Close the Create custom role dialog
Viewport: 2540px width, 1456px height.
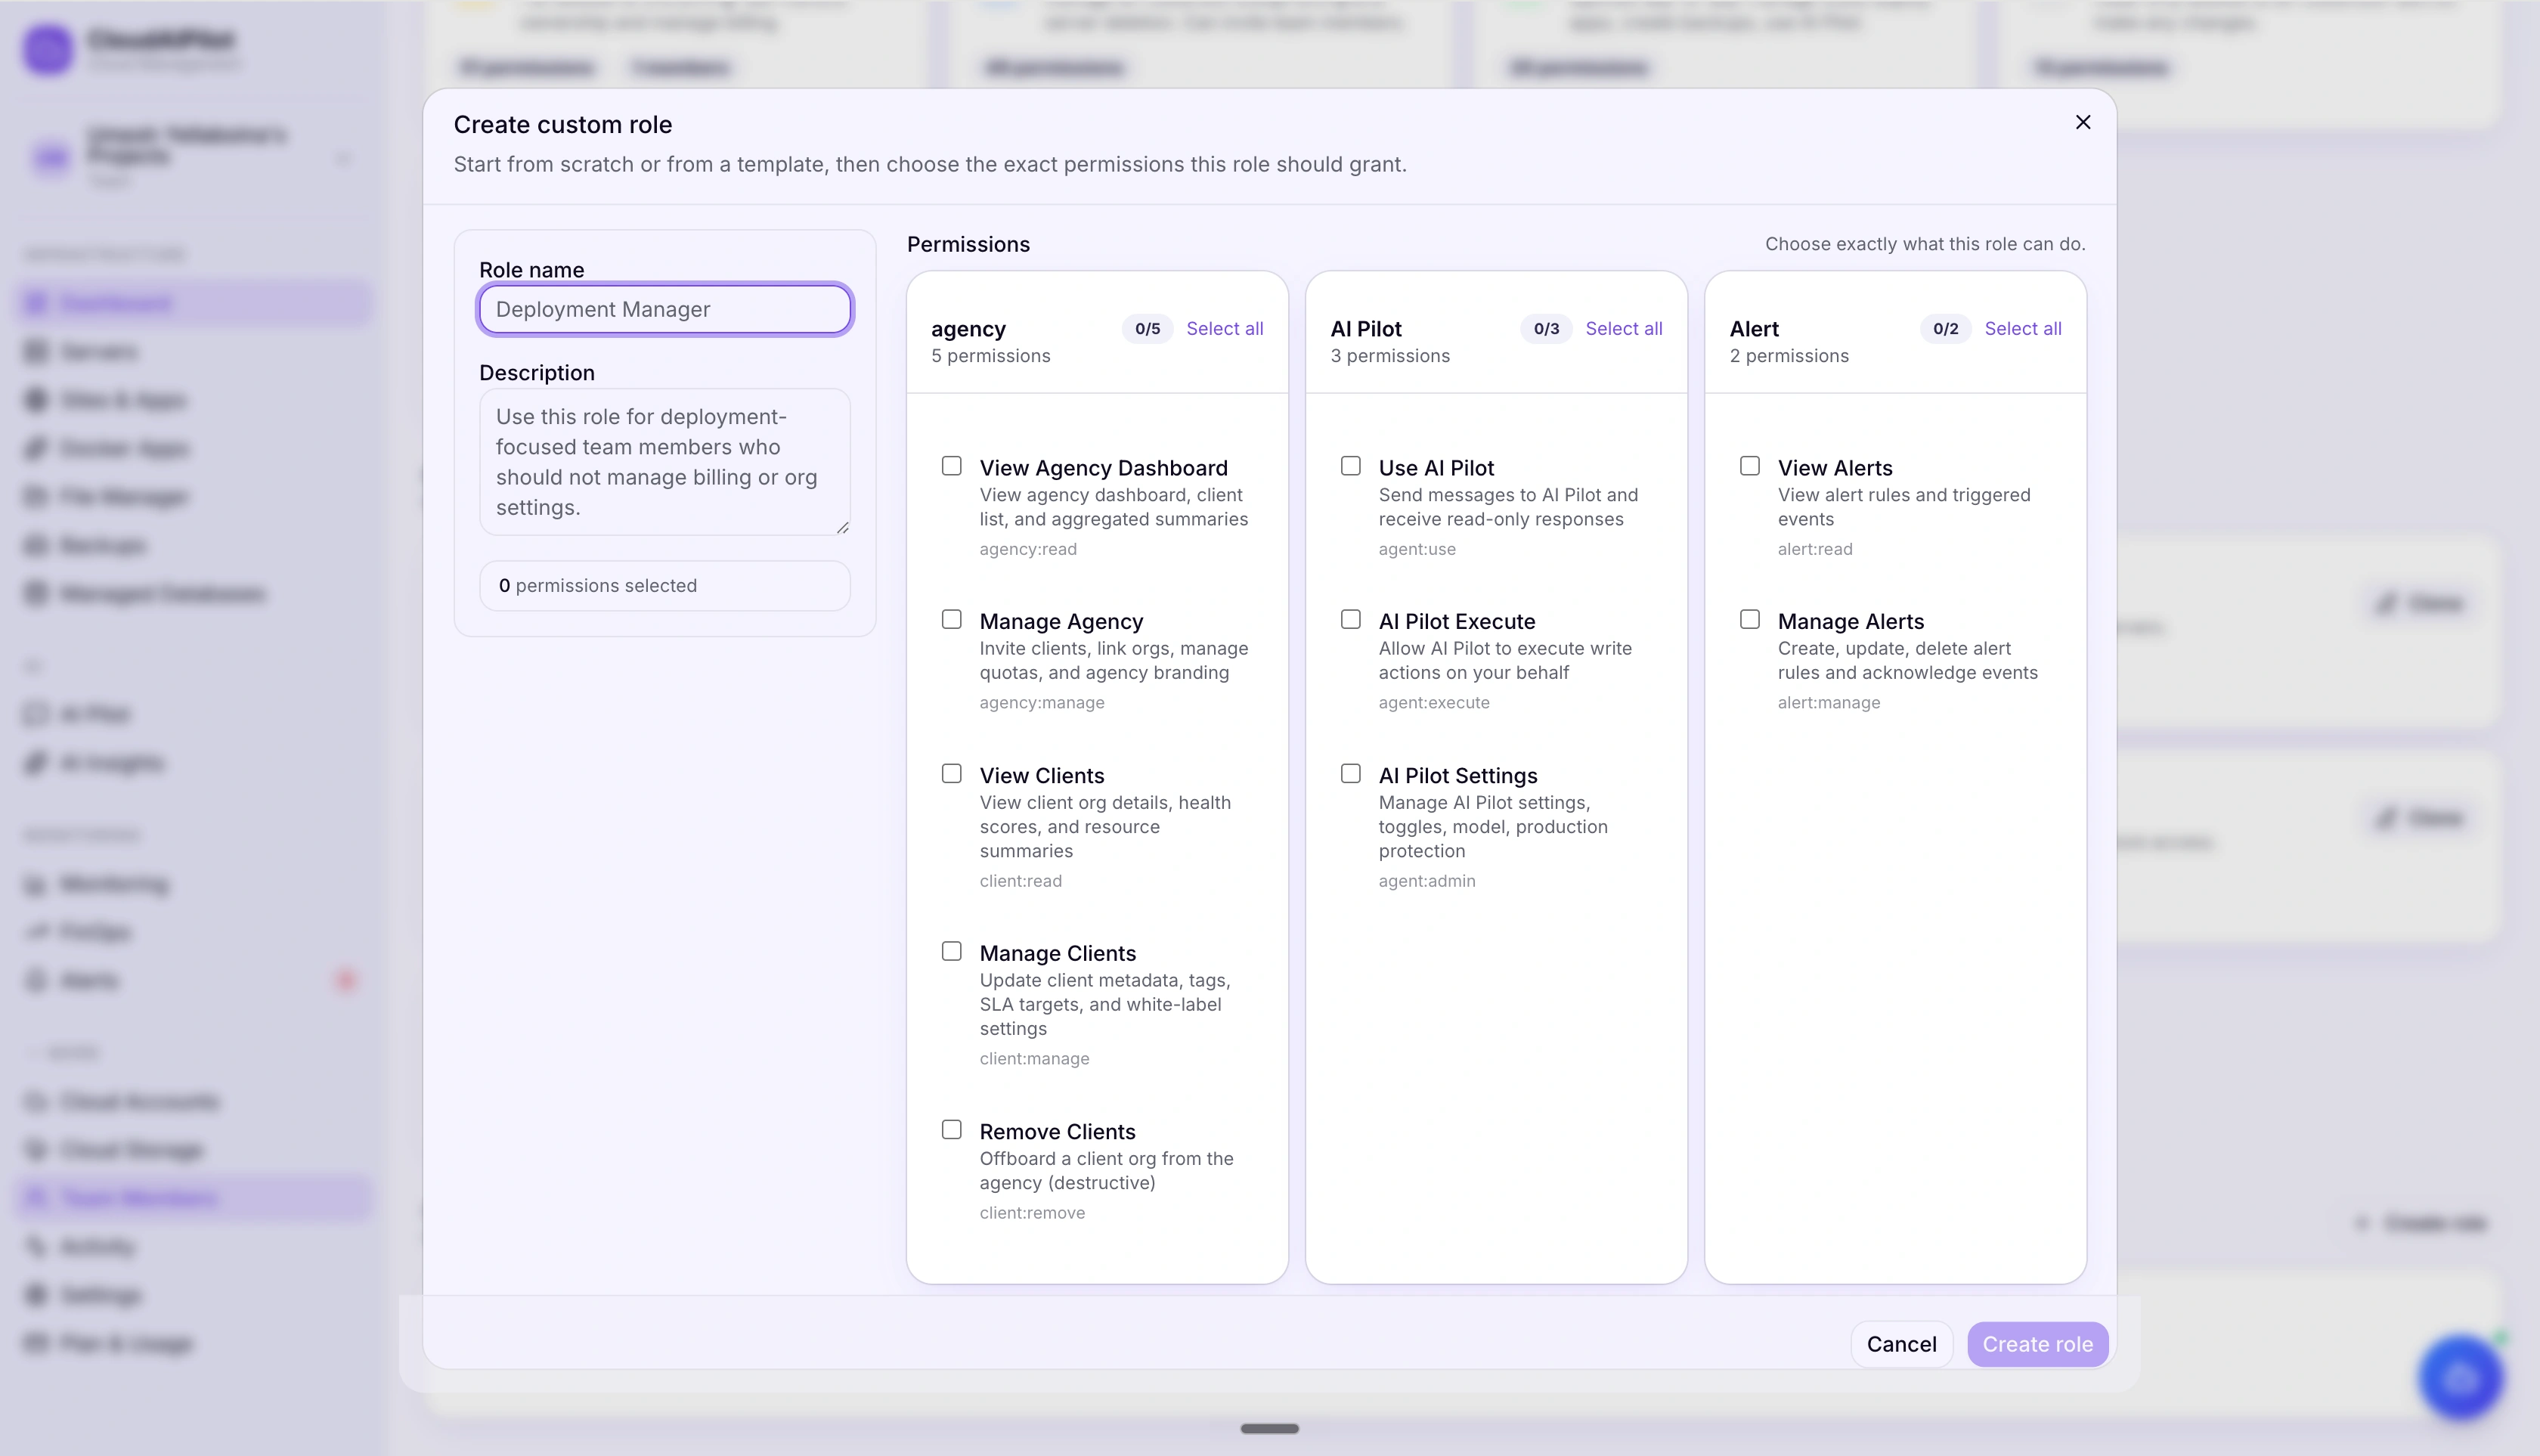[x=2083, y=122]
